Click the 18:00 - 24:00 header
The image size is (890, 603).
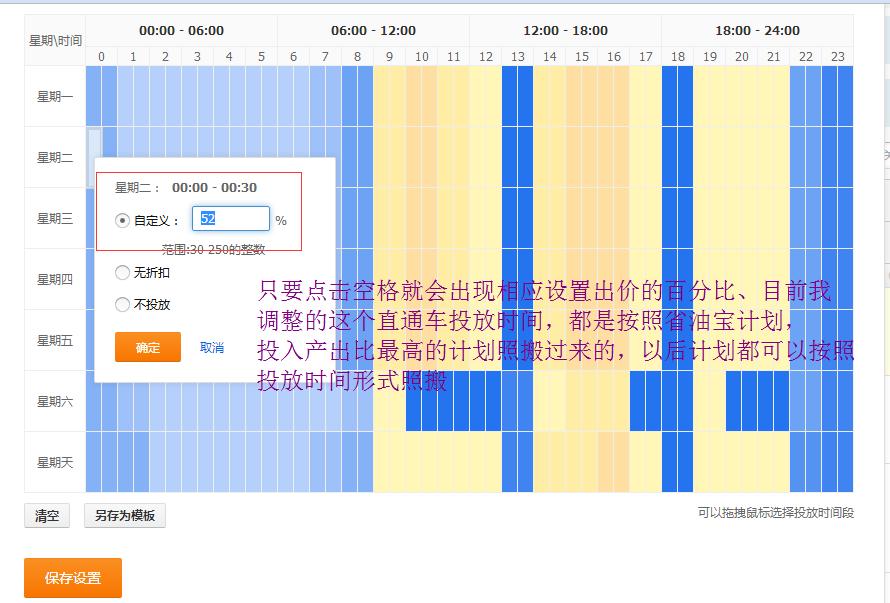[x=757, y=31]
